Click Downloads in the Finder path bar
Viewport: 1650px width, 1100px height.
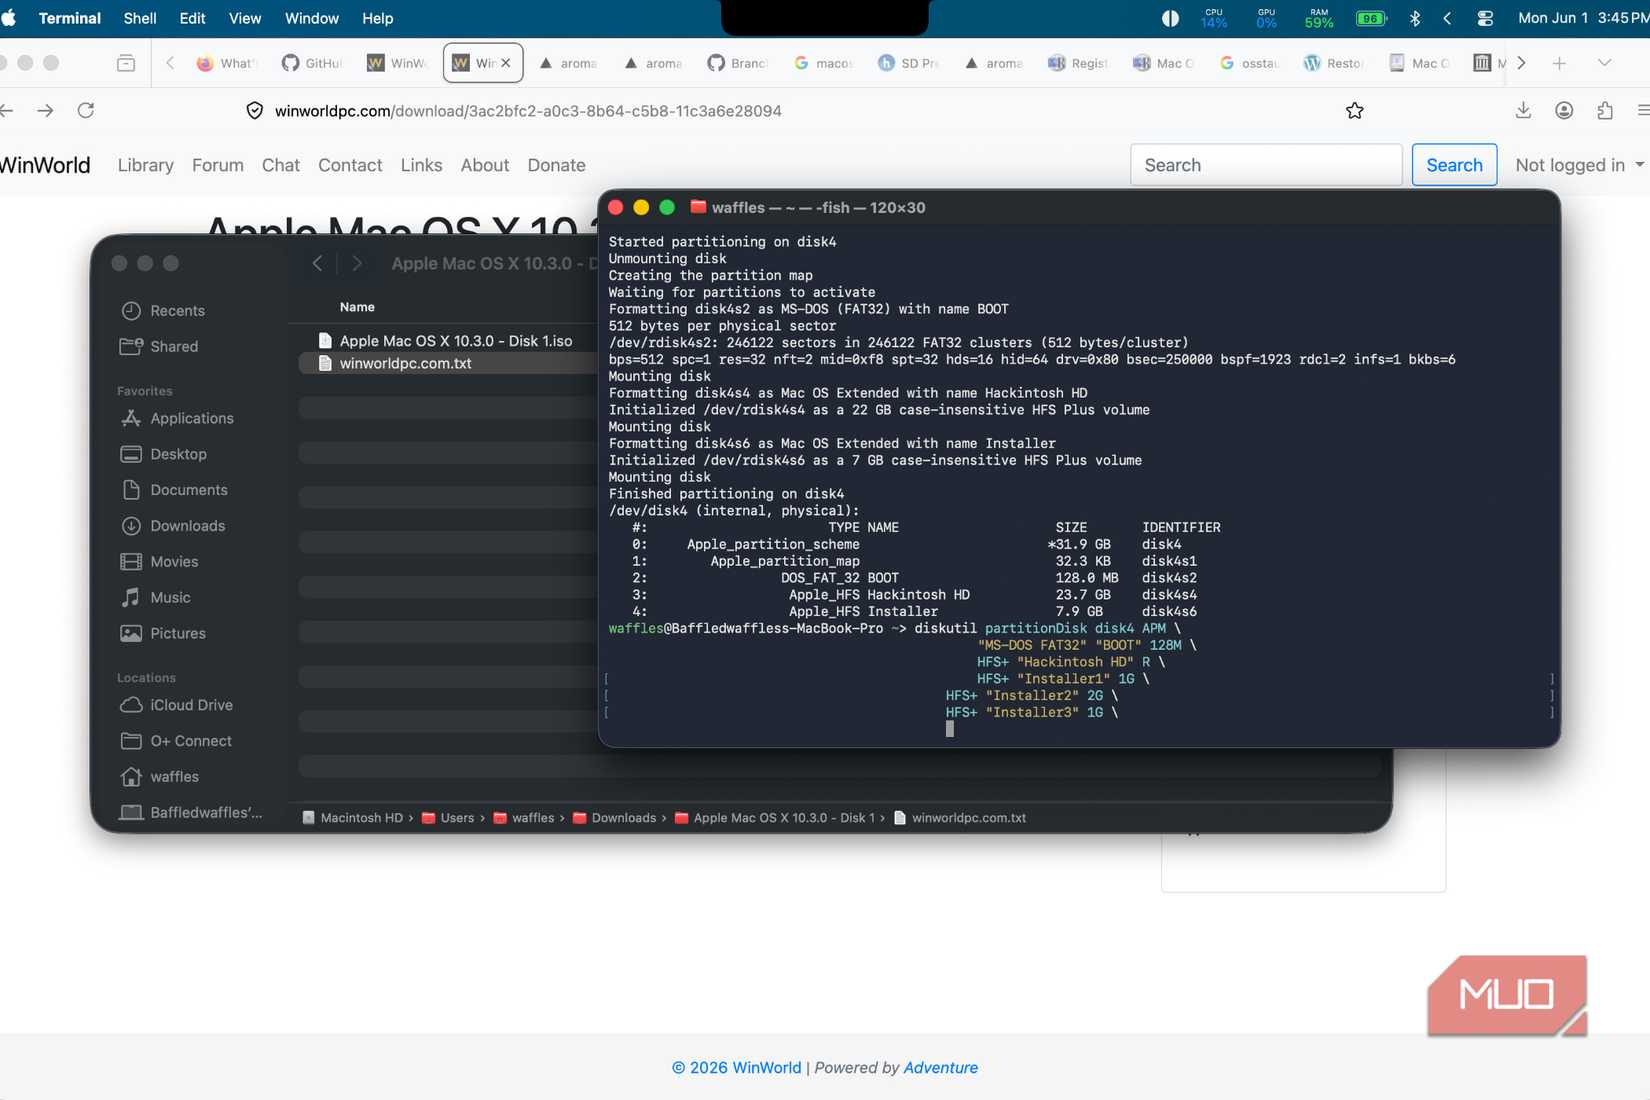(614, 818)
